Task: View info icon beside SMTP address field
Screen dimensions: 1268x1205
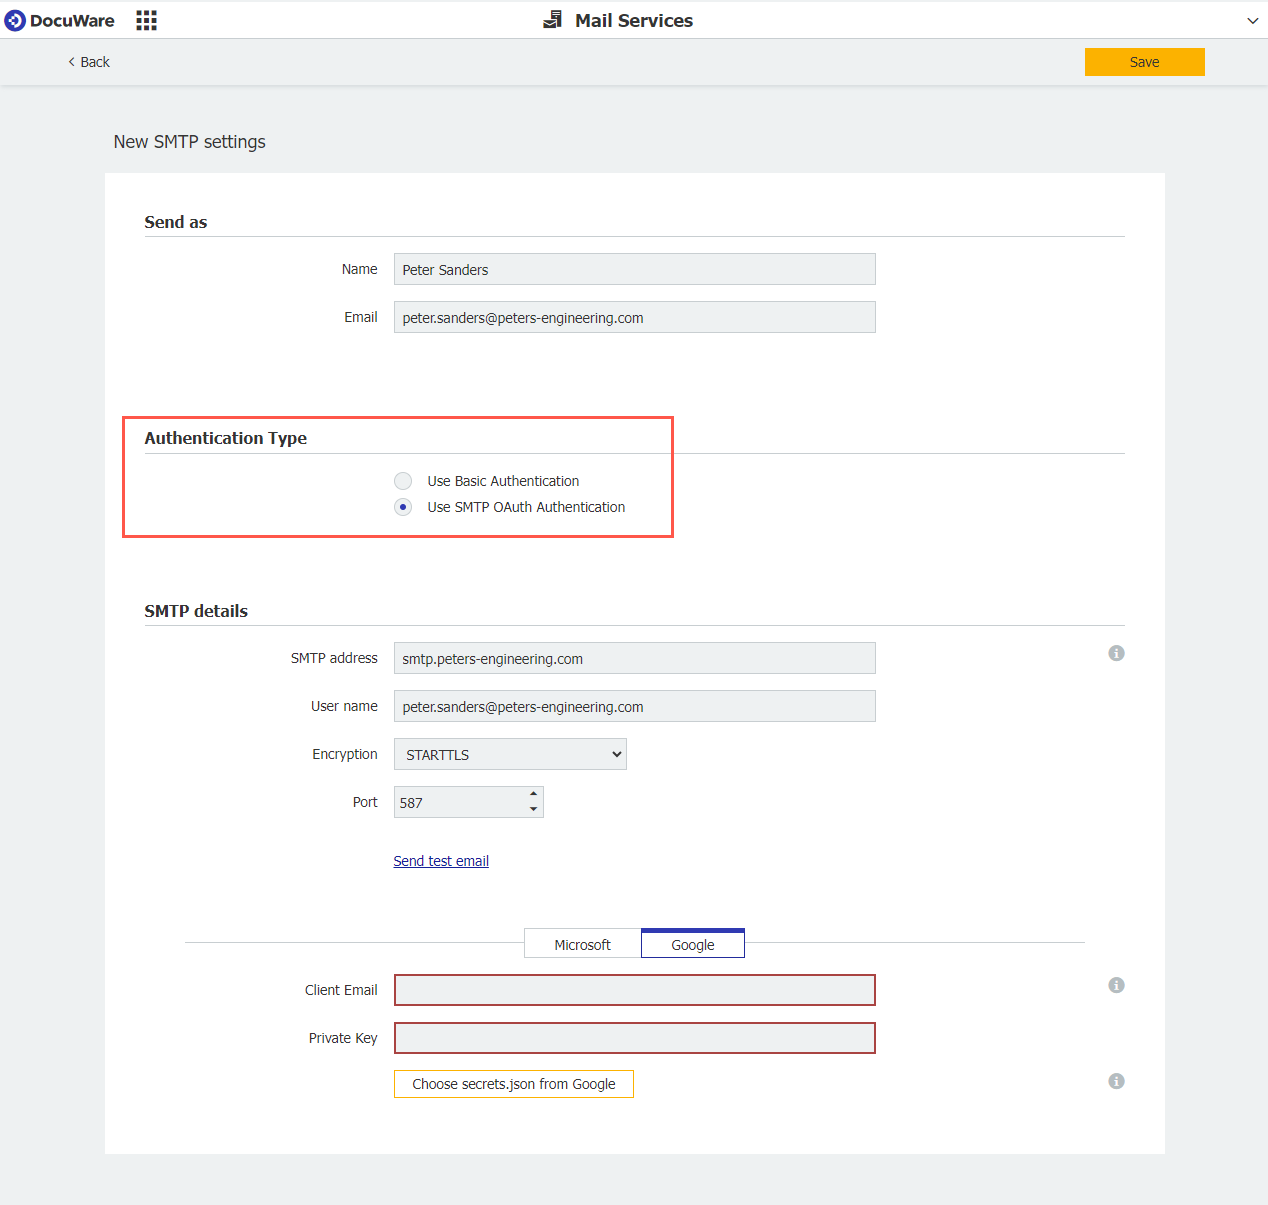Action: pos(1117,653)
